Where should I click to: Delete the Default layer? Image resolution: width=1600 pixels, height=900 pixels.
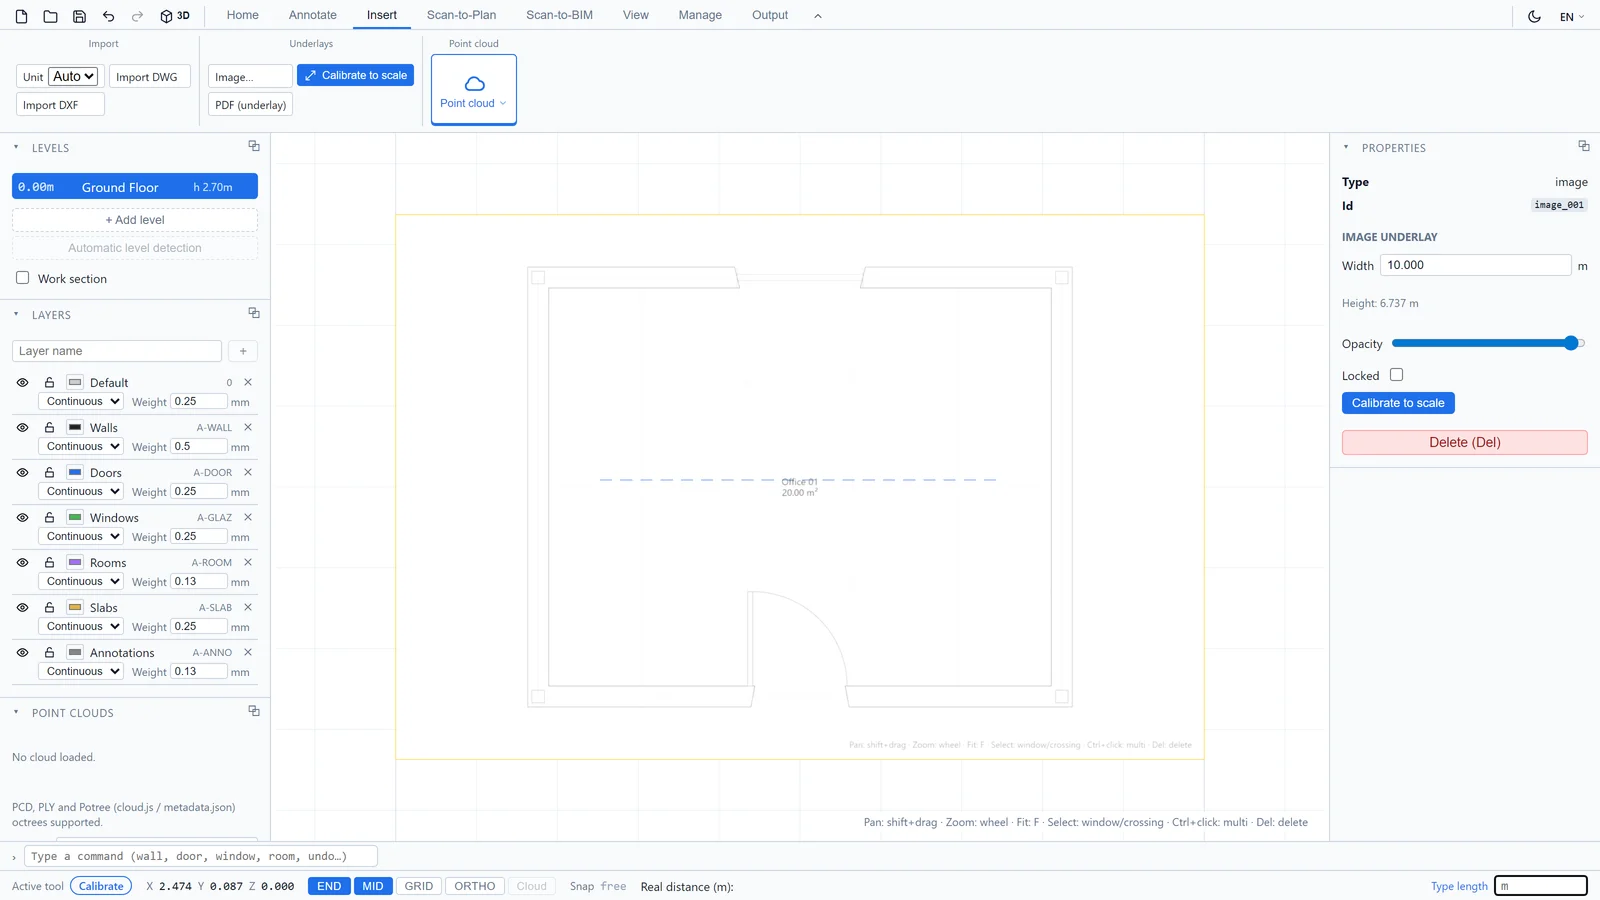pyautogui.click(x=248, y=382)
